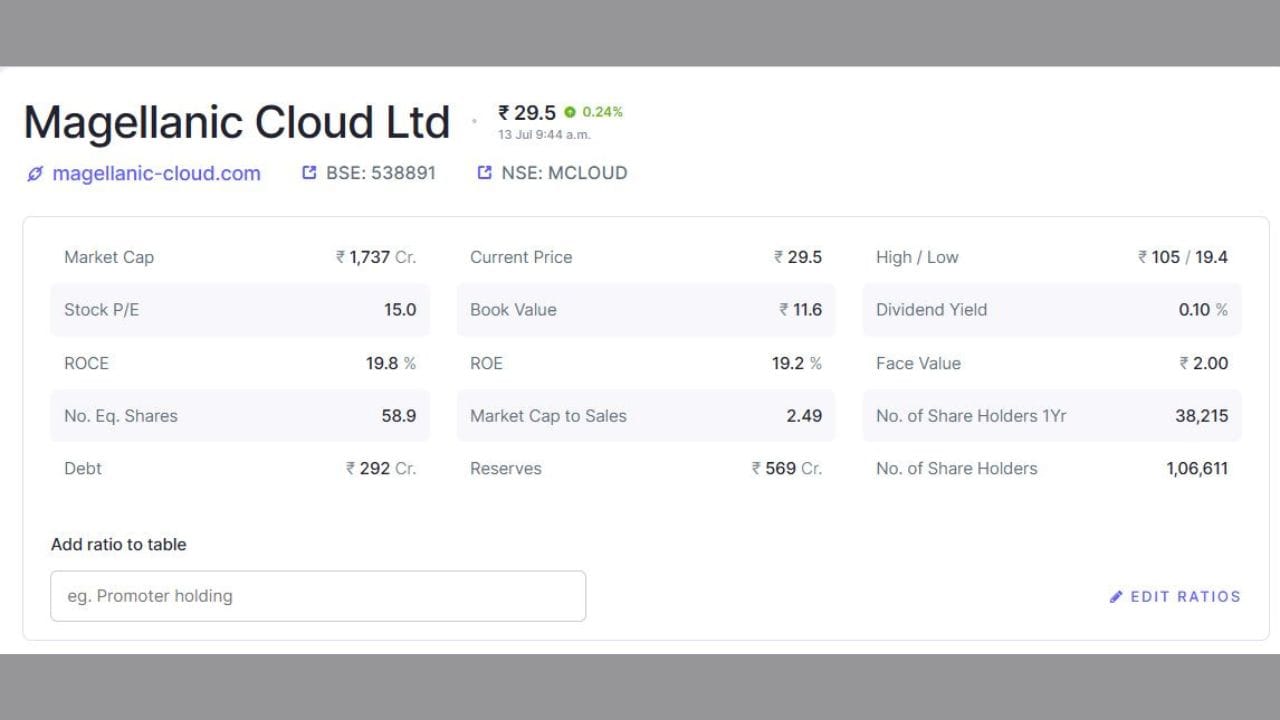Open the NSE: MCLOUD link
This screenshot has height=720, width=1280.
pyautogui.click(x=564, y=173)
